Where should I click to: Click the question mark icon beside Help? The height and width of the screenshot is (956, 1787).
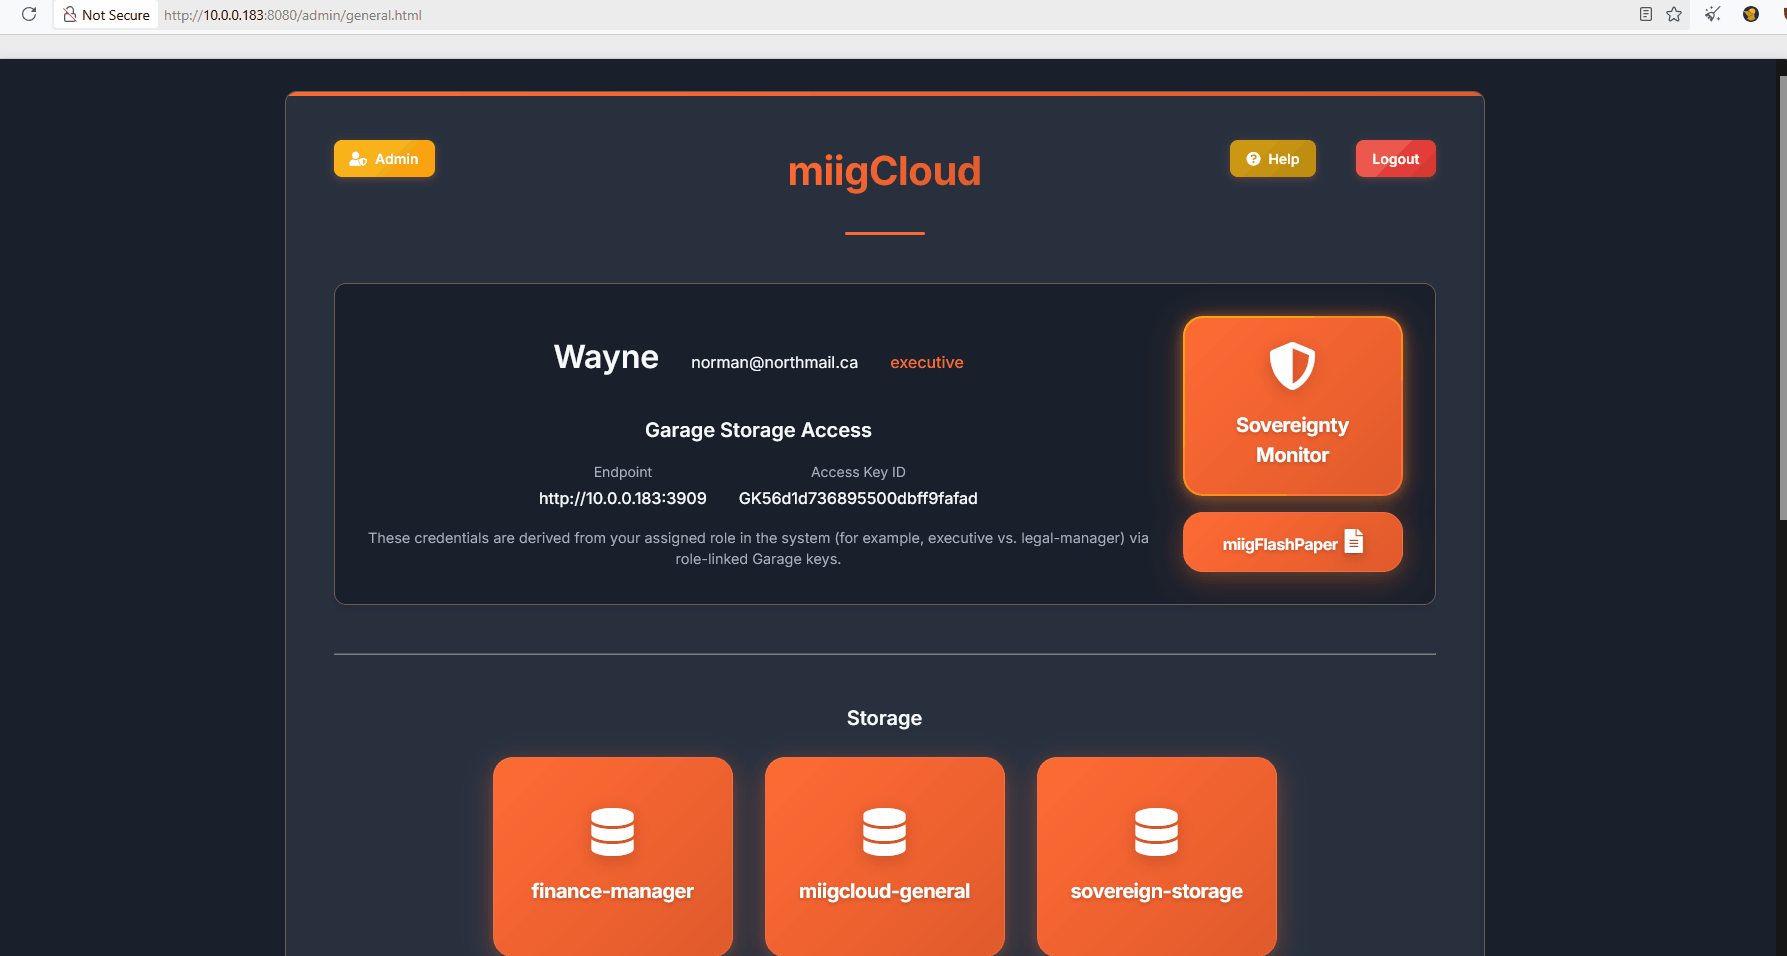(1252, 158)
